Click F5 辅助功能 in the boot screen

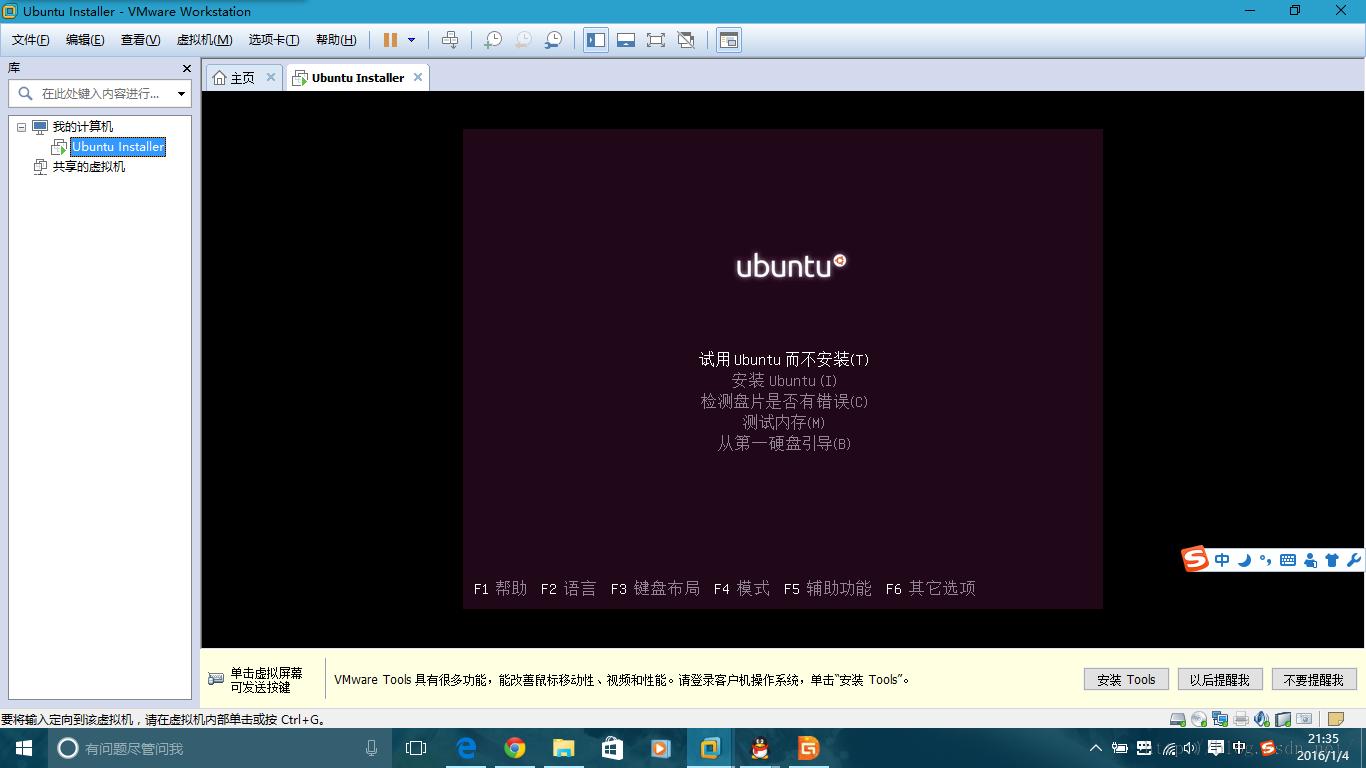point(828,588)
